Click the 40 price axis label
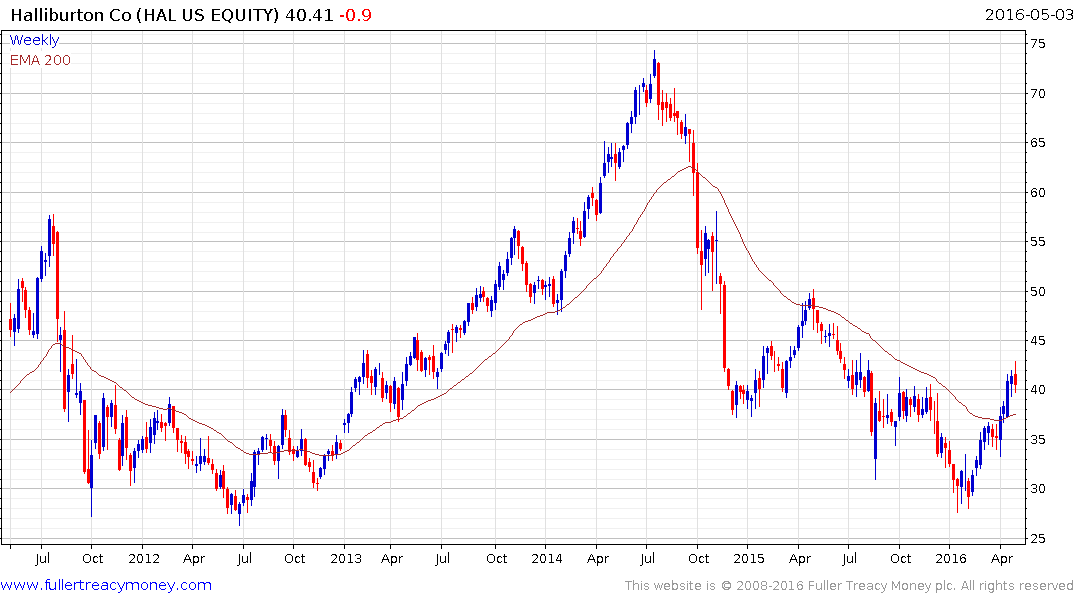This screenshot has width=1075, height=600. coord(1037,389)
